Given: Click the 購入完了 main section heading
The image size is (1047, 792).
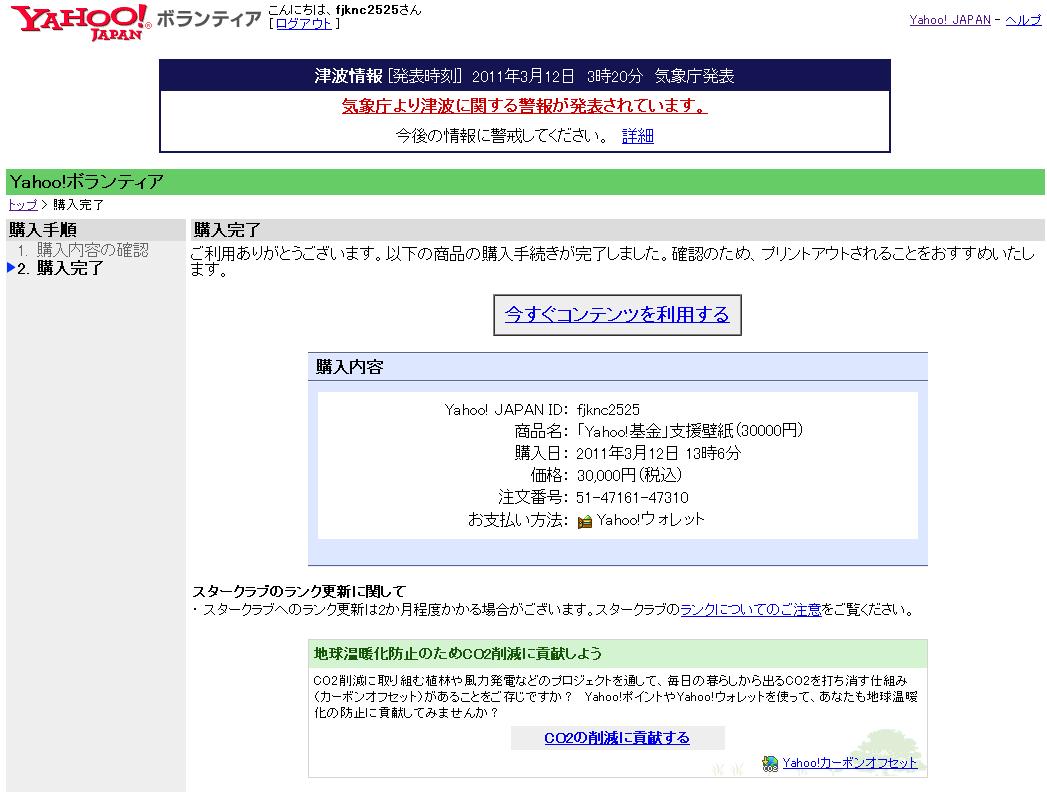Looking at the screenshot, I should [227, 230].
